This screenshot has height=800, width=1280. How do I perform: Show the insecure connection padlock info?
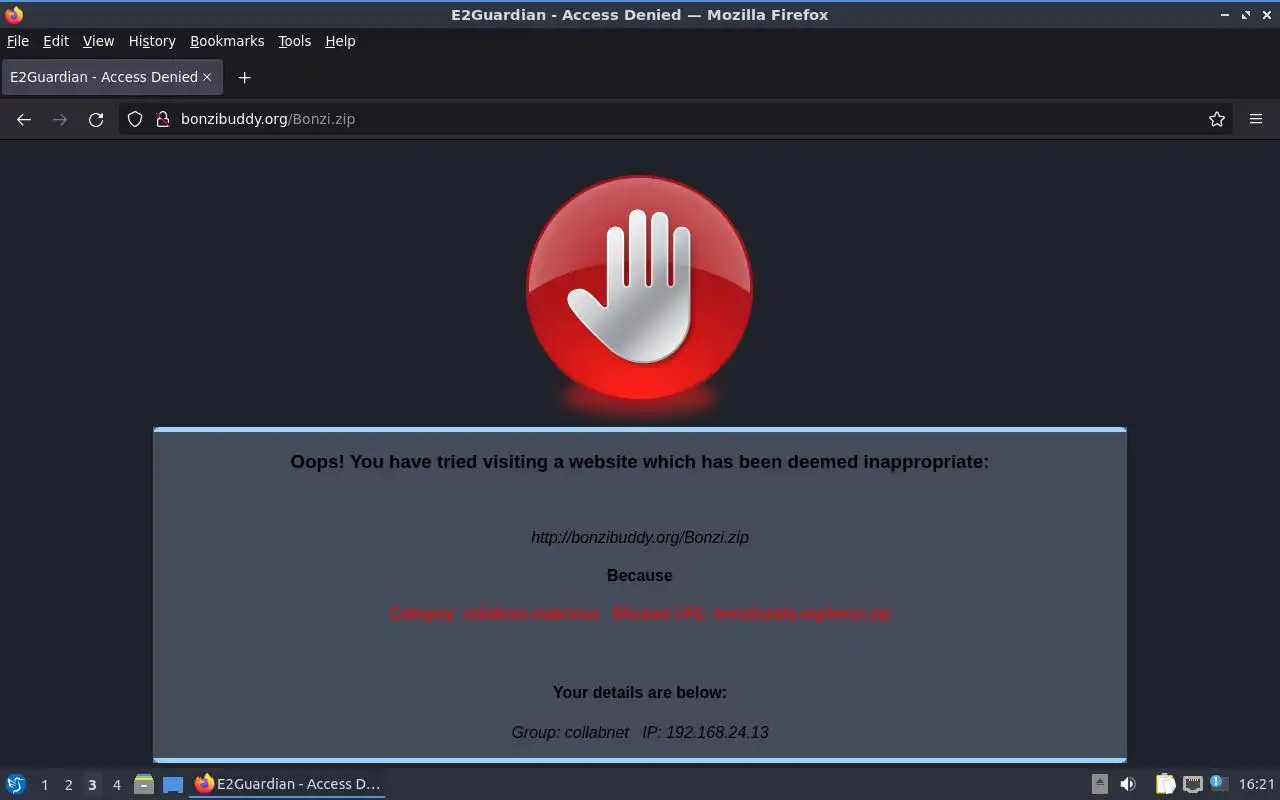[x=163, y=119]
